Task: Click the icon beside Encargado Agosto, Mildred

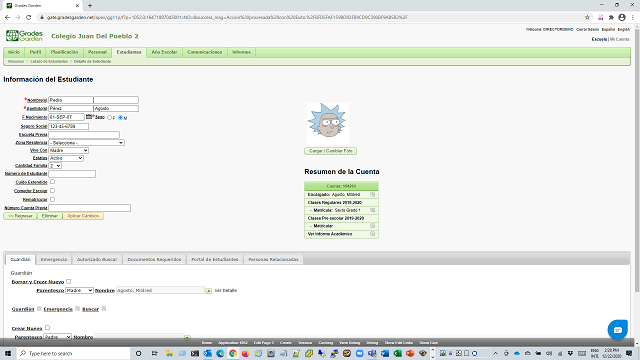Action: 372,195
